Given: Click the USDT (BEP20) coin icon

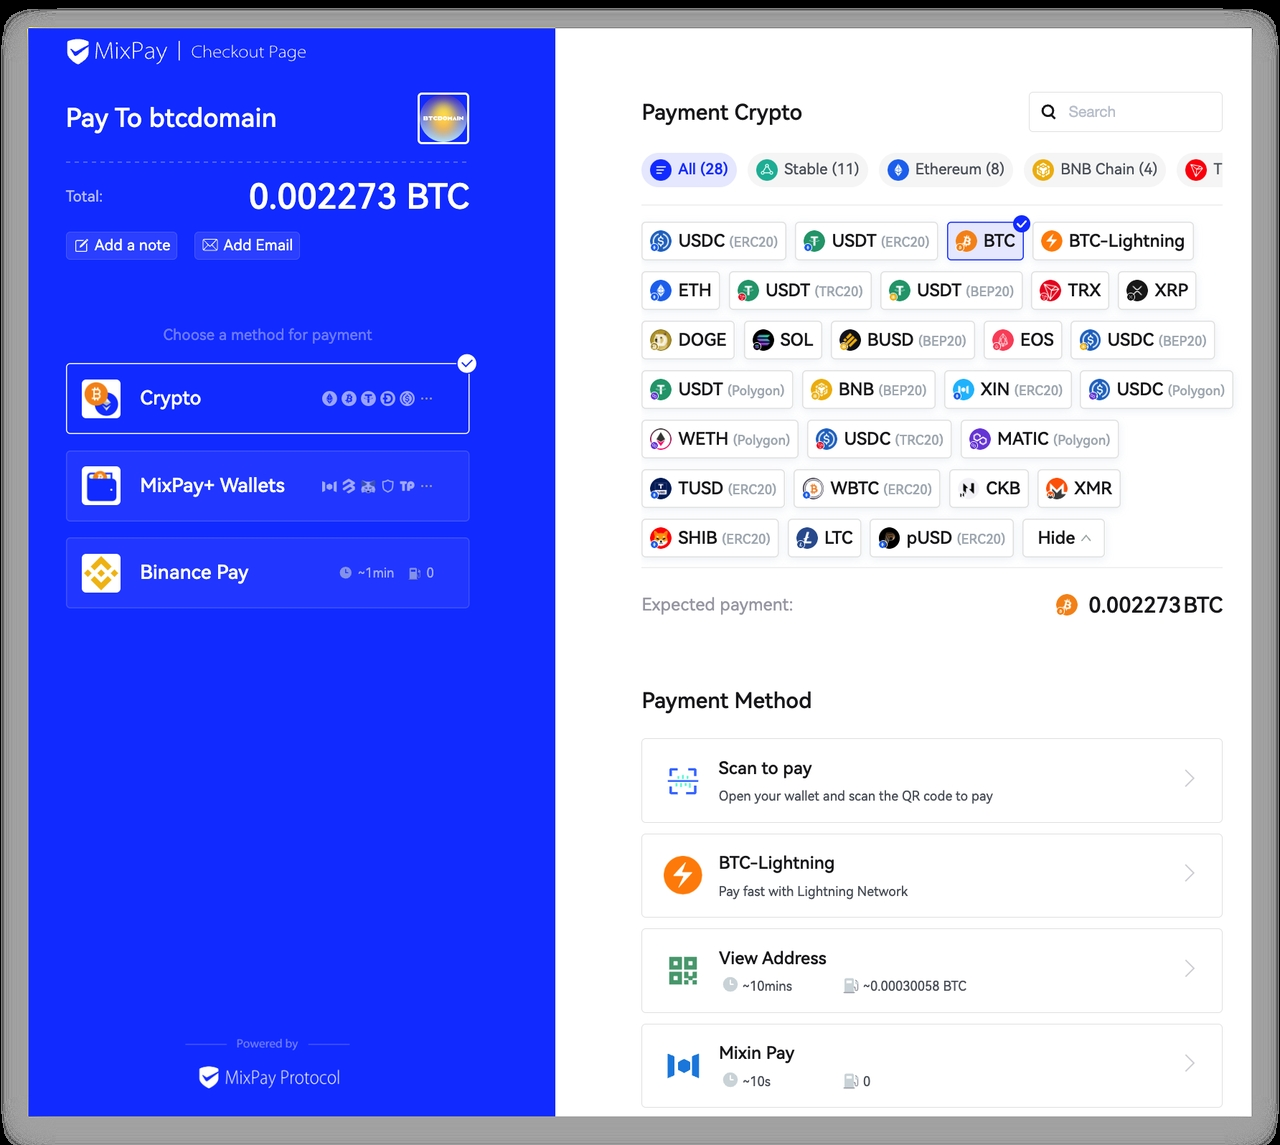Looking at the screenshot, I should click(x=899, y=291).
